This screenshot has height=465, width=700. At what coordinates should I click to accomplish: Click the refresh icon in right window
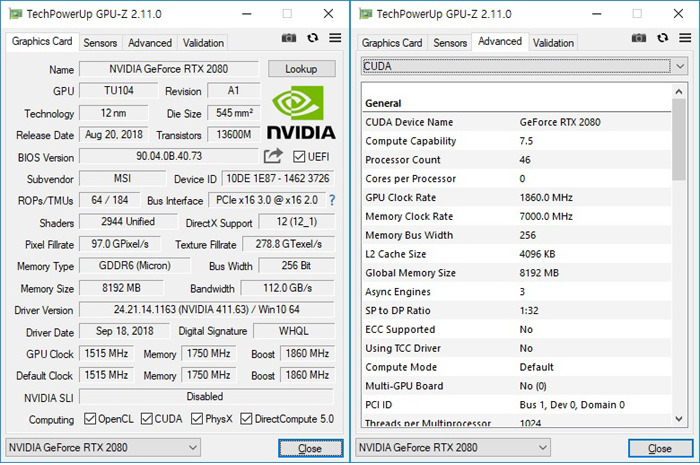662,38
